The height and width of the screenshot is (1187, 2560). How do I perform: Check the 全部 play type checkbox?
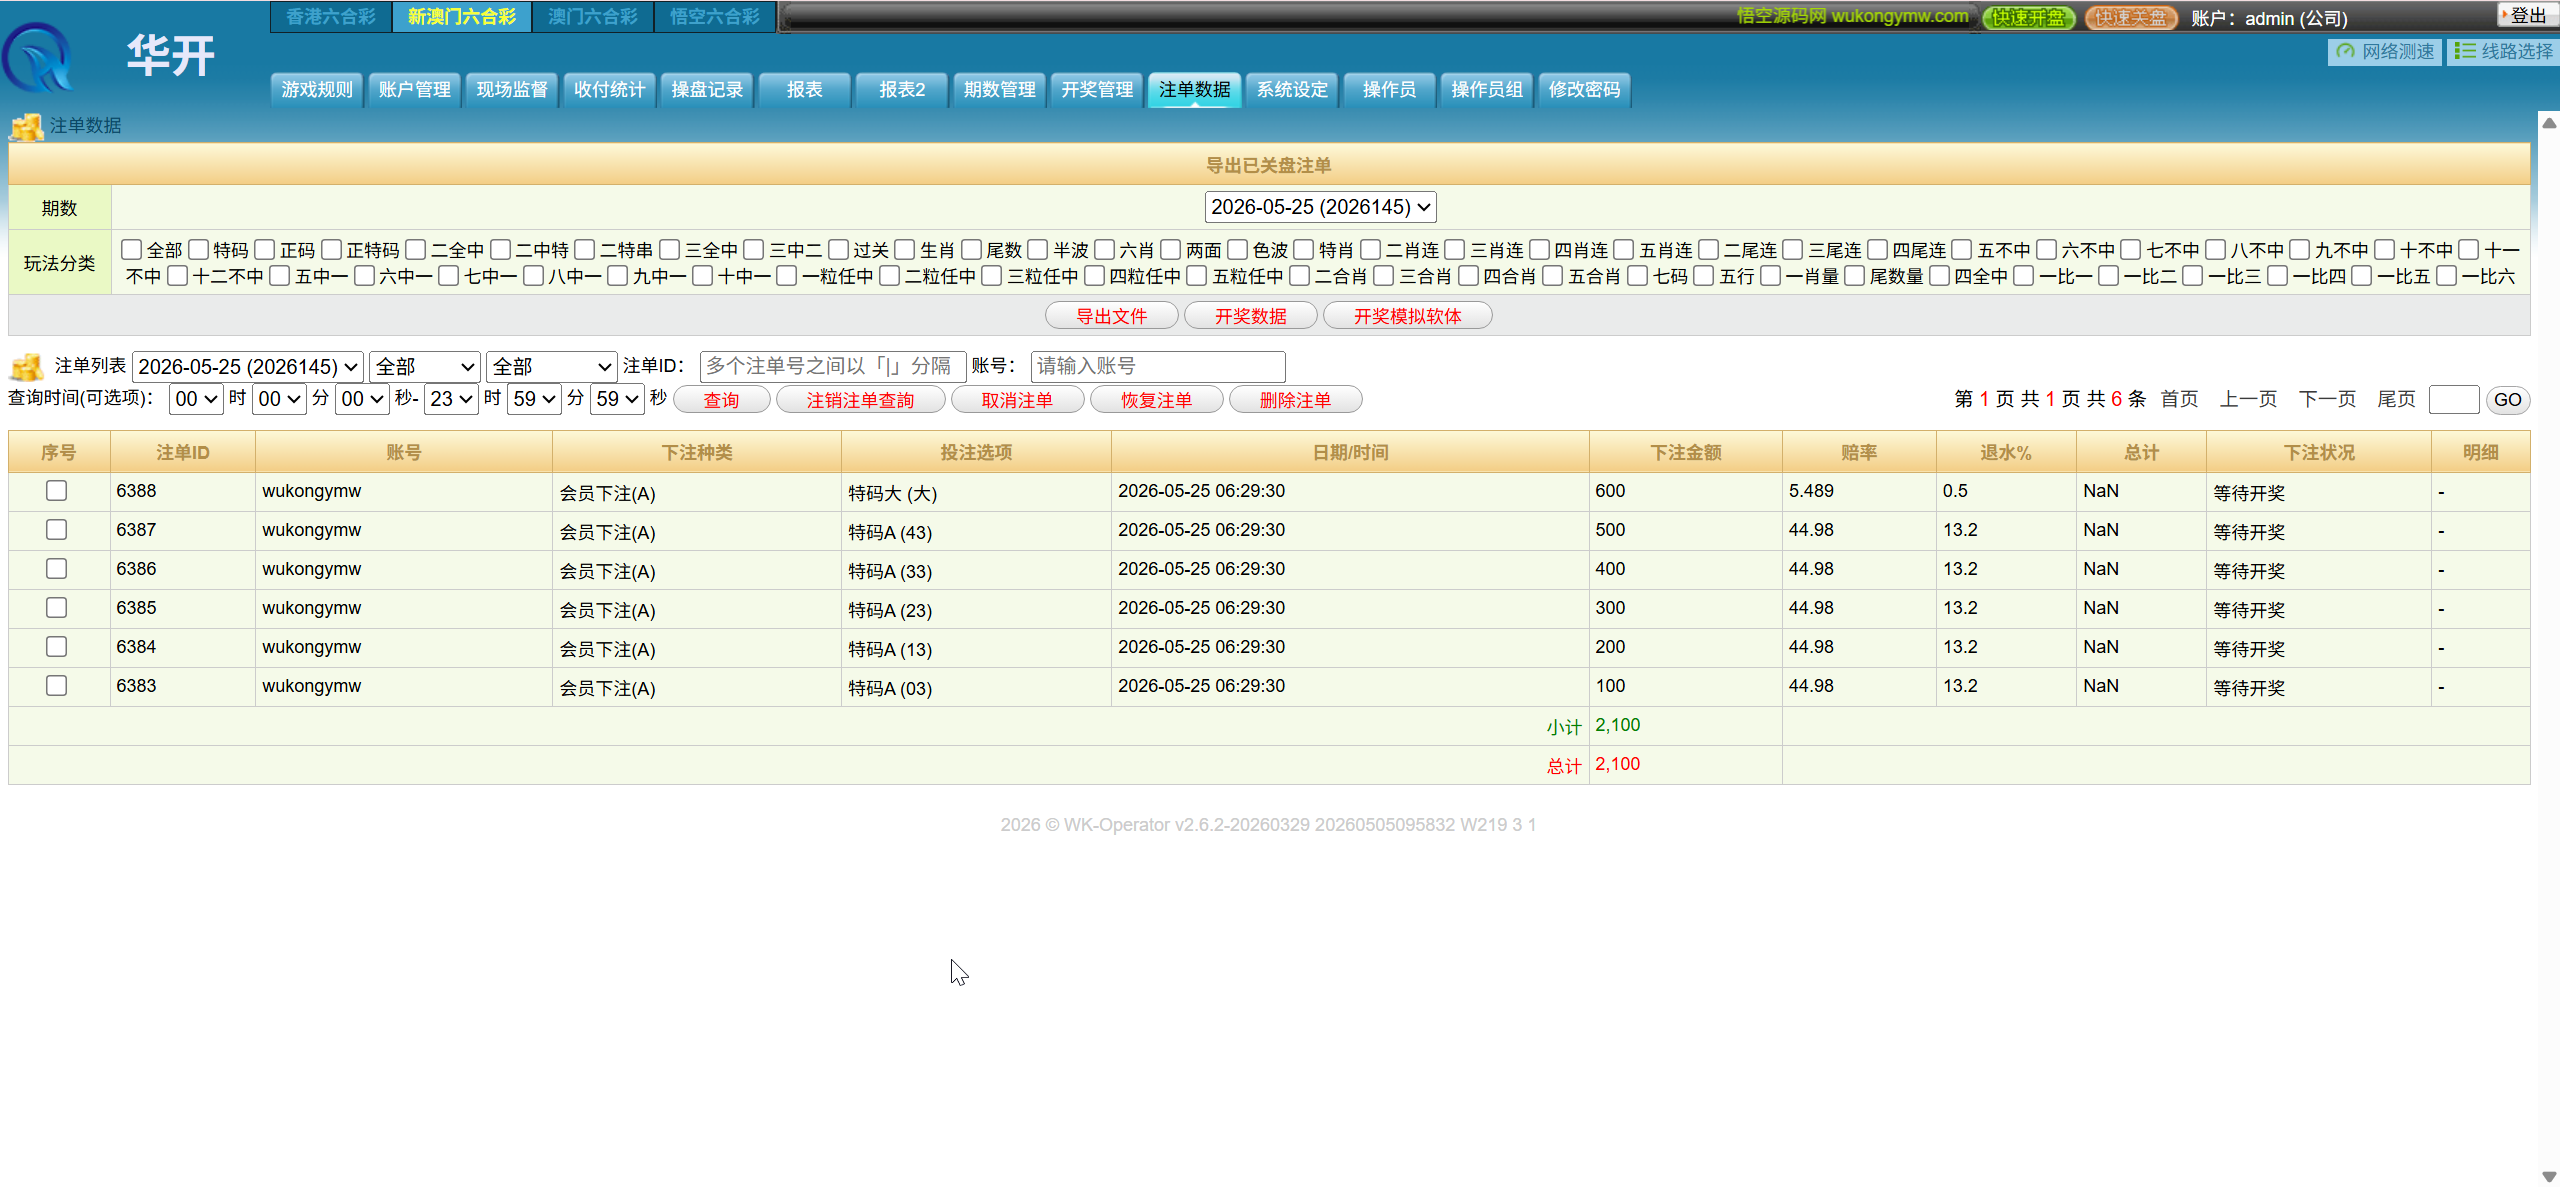pos(131,249)
